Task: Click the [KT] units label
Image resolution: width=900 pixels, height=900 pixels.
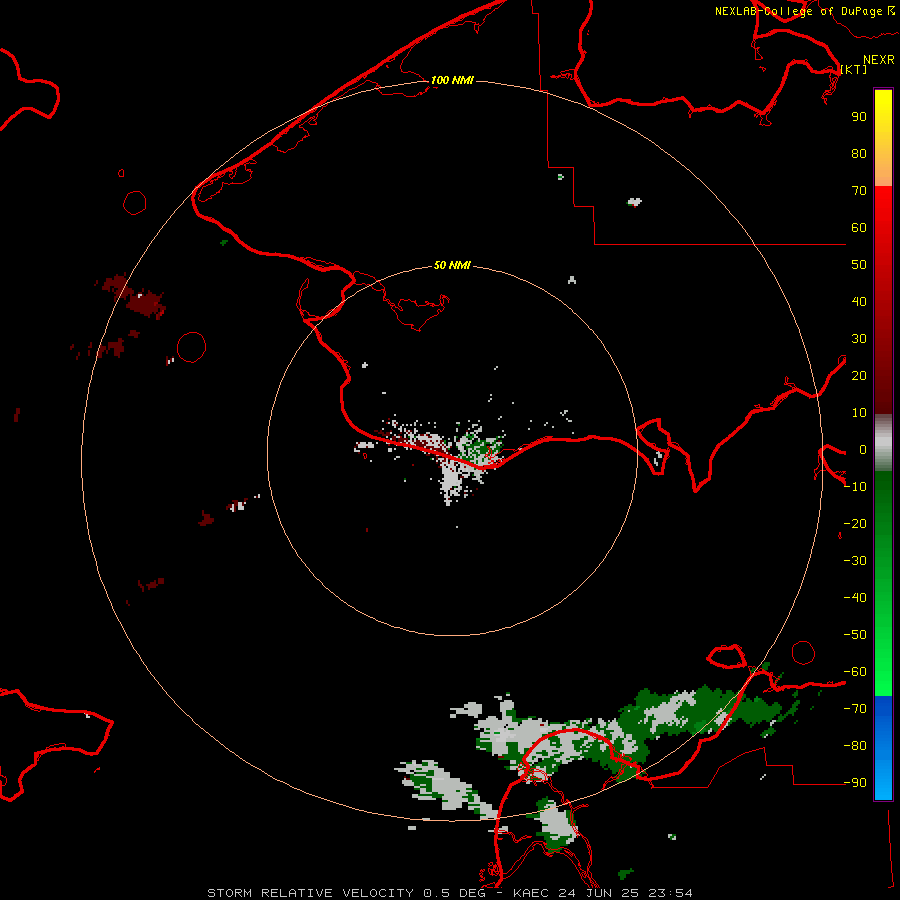Action: (x=854, y=69)
